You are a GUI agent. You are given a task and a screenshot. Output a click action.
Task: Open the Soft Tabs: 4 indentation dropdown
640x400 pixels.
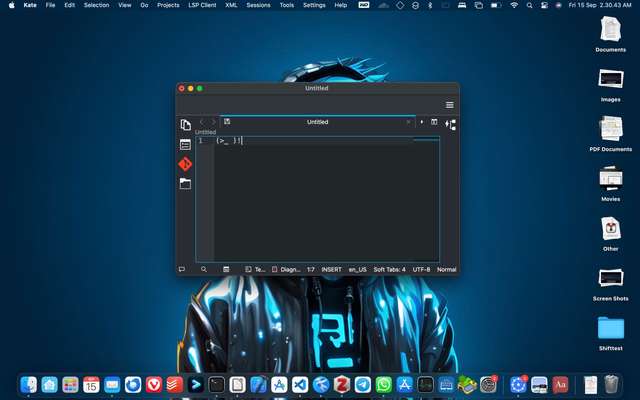pos(389,269)
